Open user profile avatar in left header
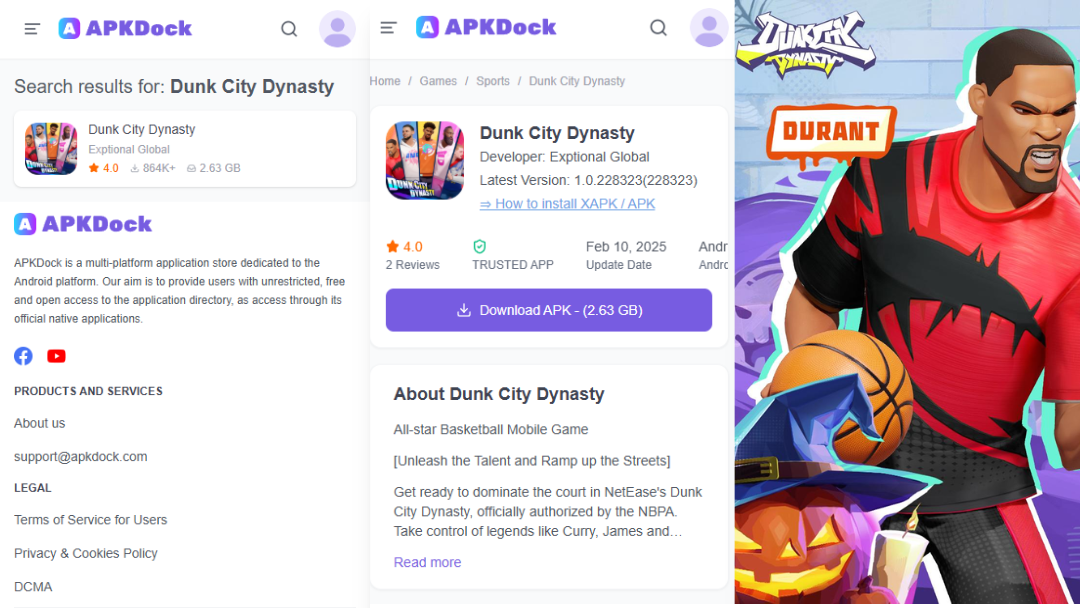Image resolution: width=1080 pixels, height=608 pixels. click(338, 29)
